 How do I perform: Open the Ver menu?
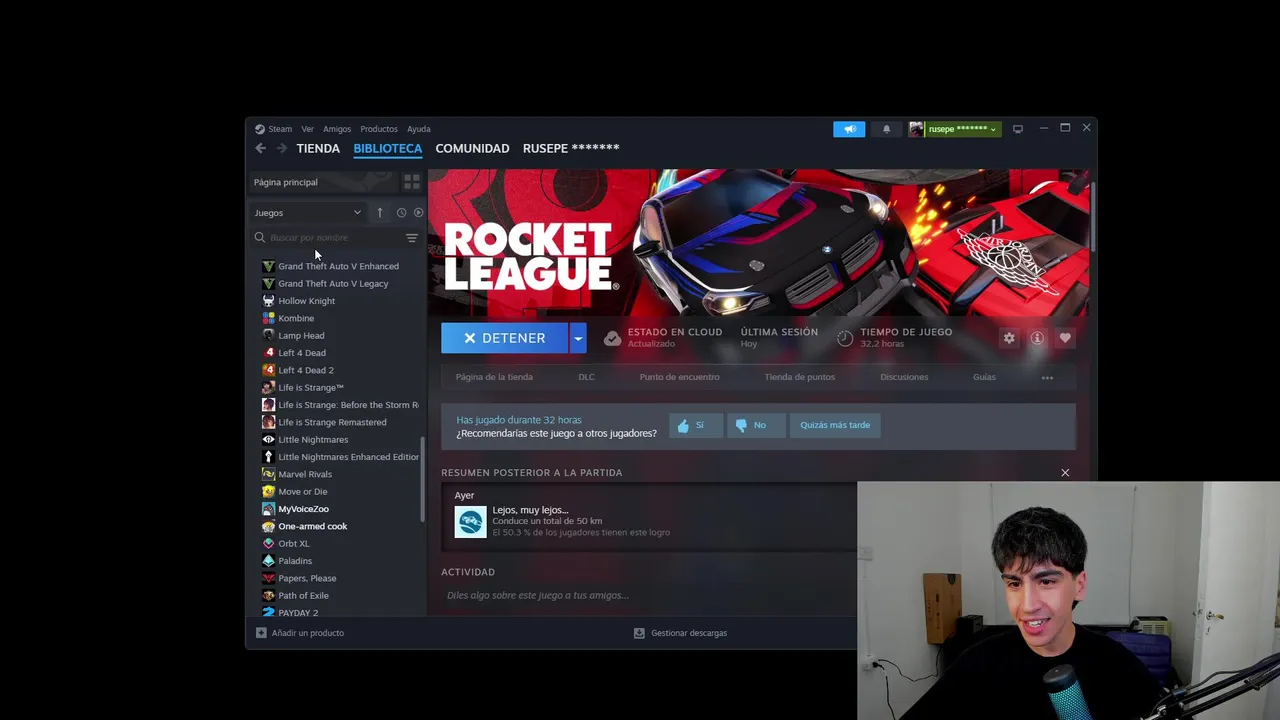tap(307, 129)
